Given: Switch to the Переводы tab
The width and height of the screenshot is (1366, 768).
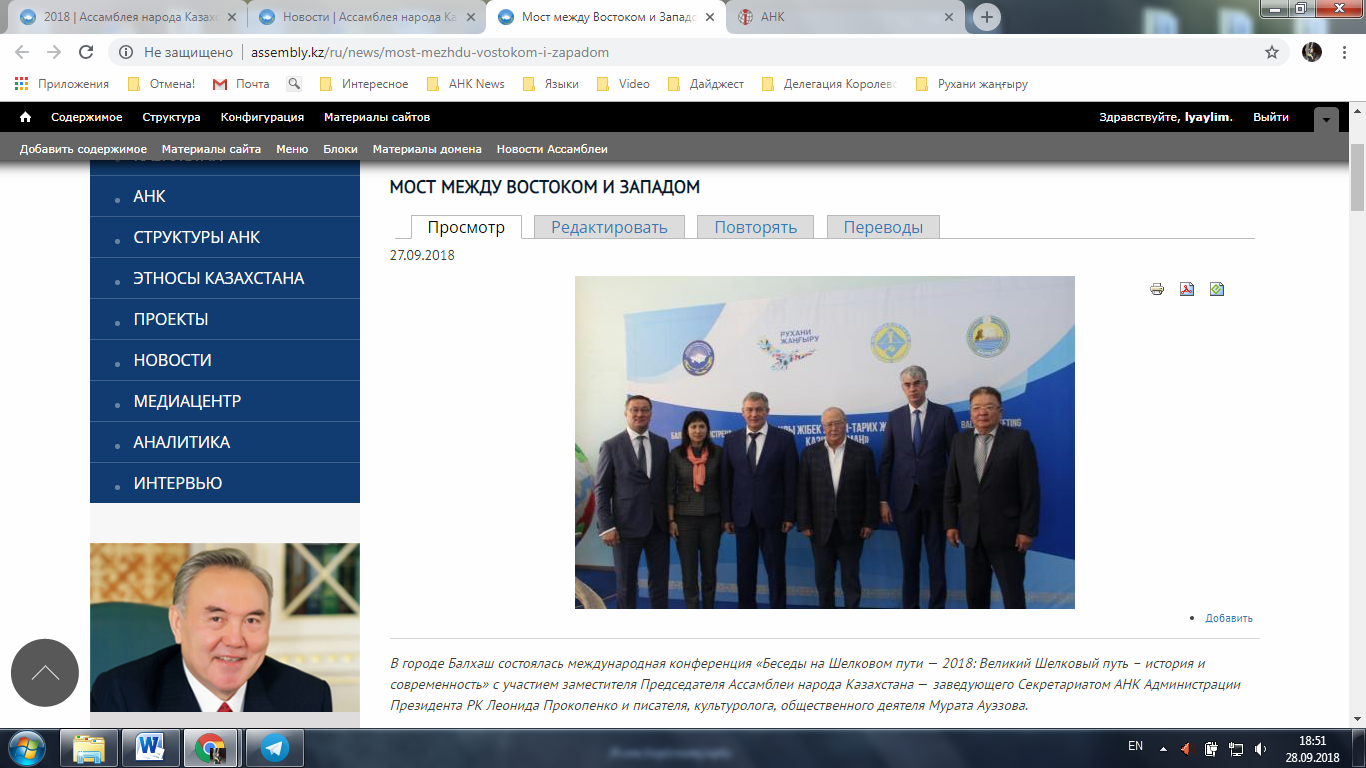Looking at the screenshot, I should tap(883, 227).
